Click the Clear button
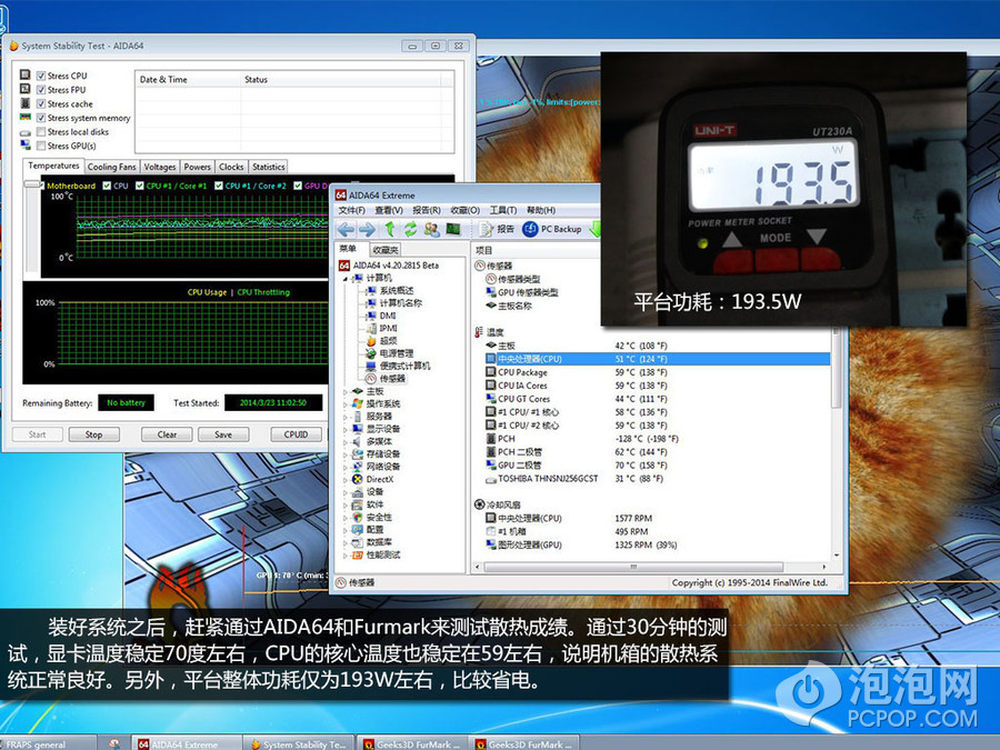The height and width of the screenshot is (750, 1000). [x=166, y=434]
